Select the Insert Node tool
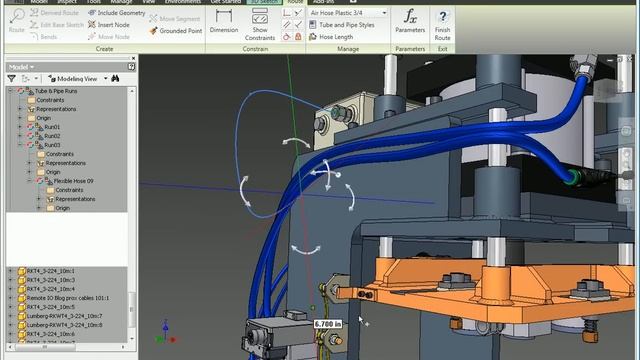Screen dimensions: 640x360 (x=109, y=25)
